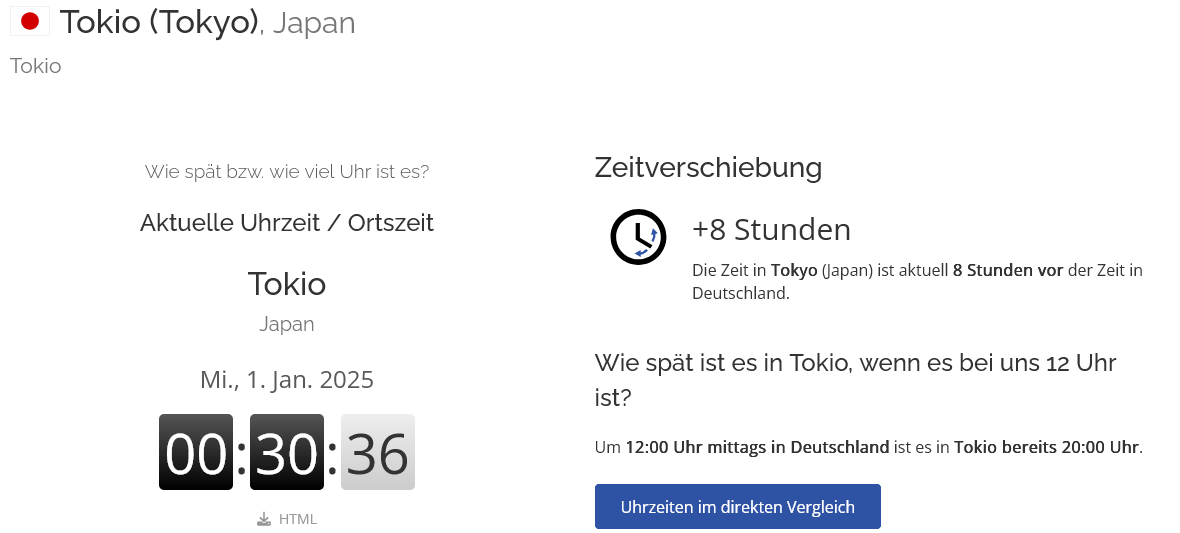Click the clock time-shift icon
The height and width of the screenshot is (533, 1180).
pos(638,237)
